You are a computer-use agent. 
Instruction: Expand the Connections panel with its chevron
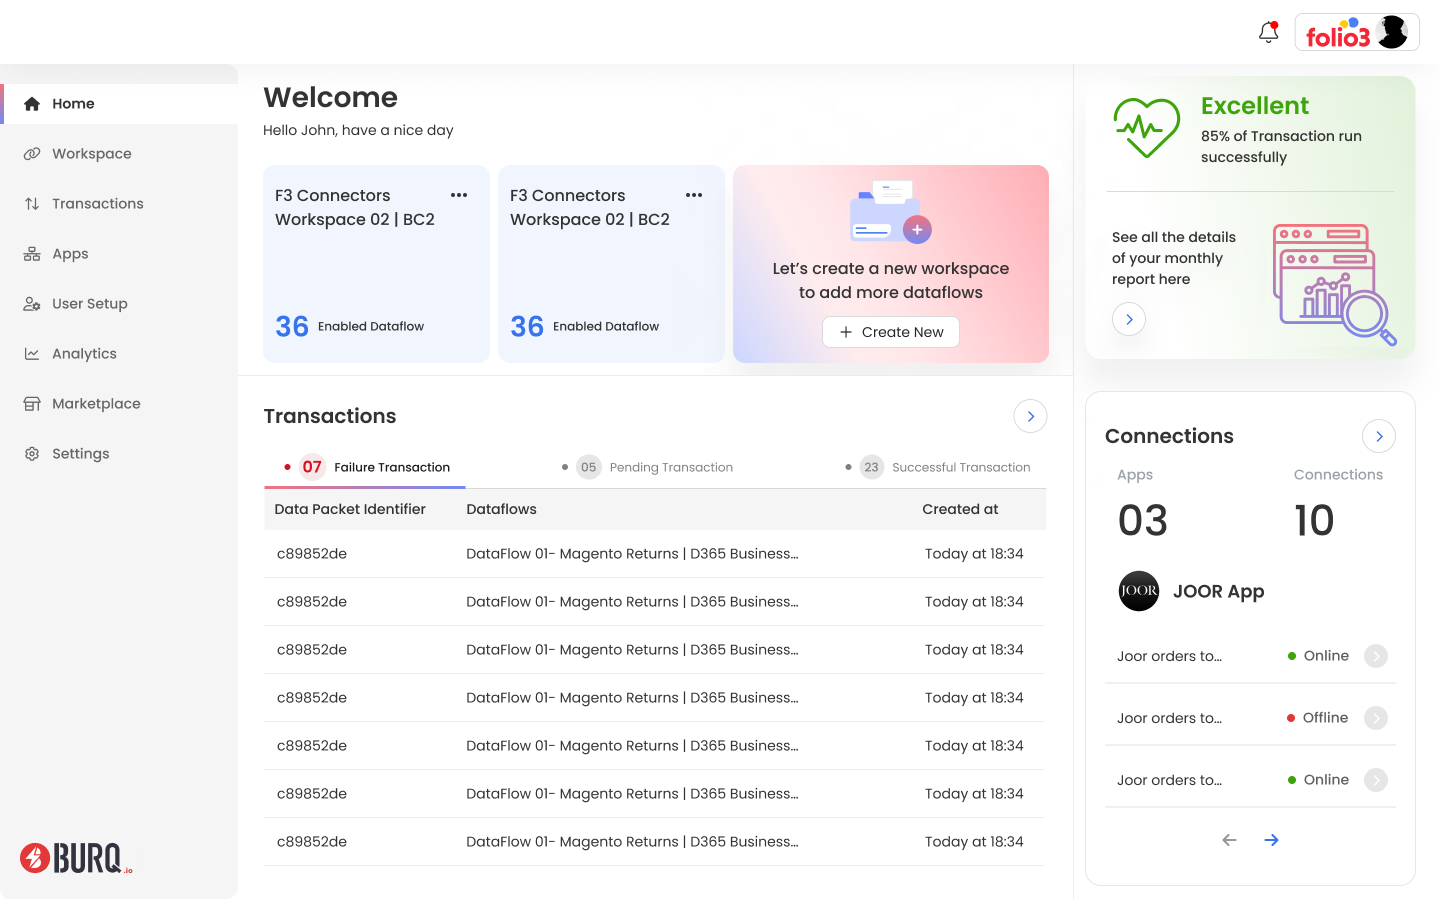point(1379,436)
